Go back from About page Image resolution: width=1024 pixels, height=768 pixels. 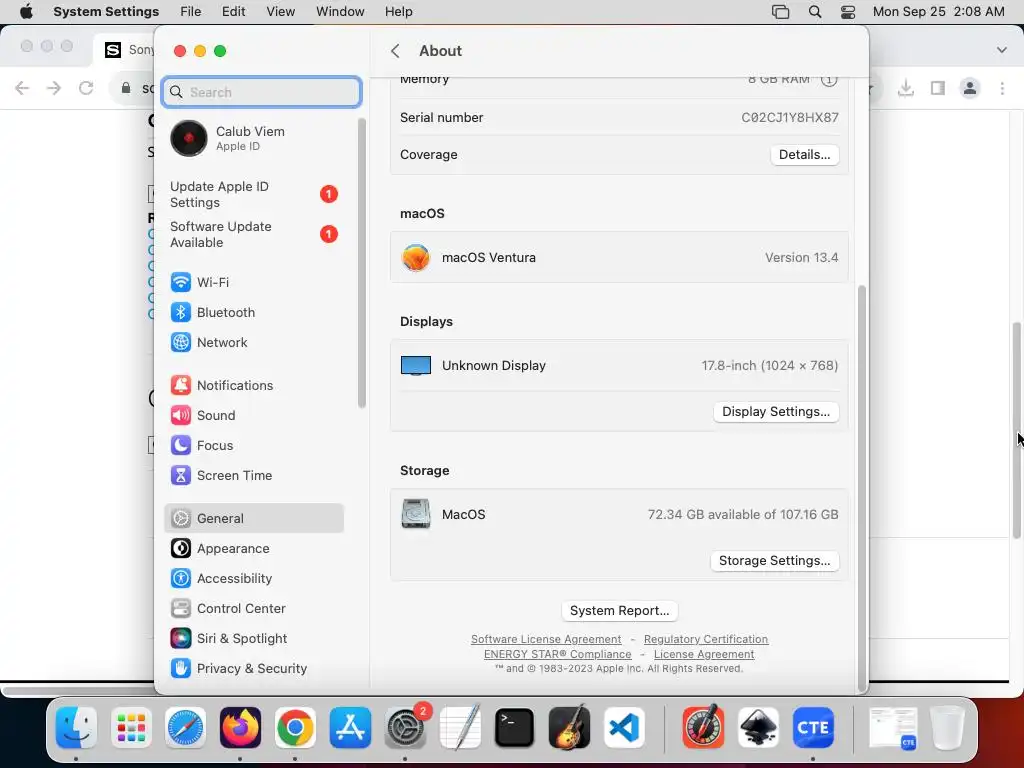click(x=395, y=51)
